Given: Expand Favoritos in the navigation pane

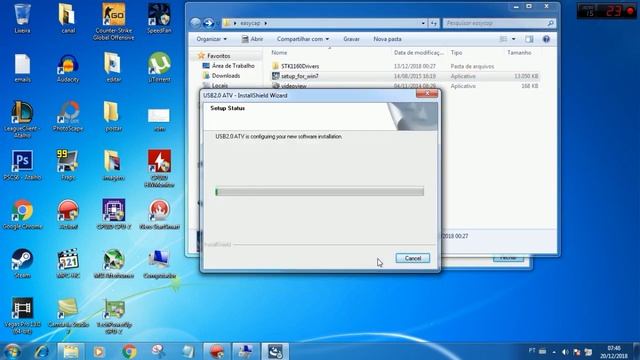Looking at the screenshot, I should tap(218, 56).
